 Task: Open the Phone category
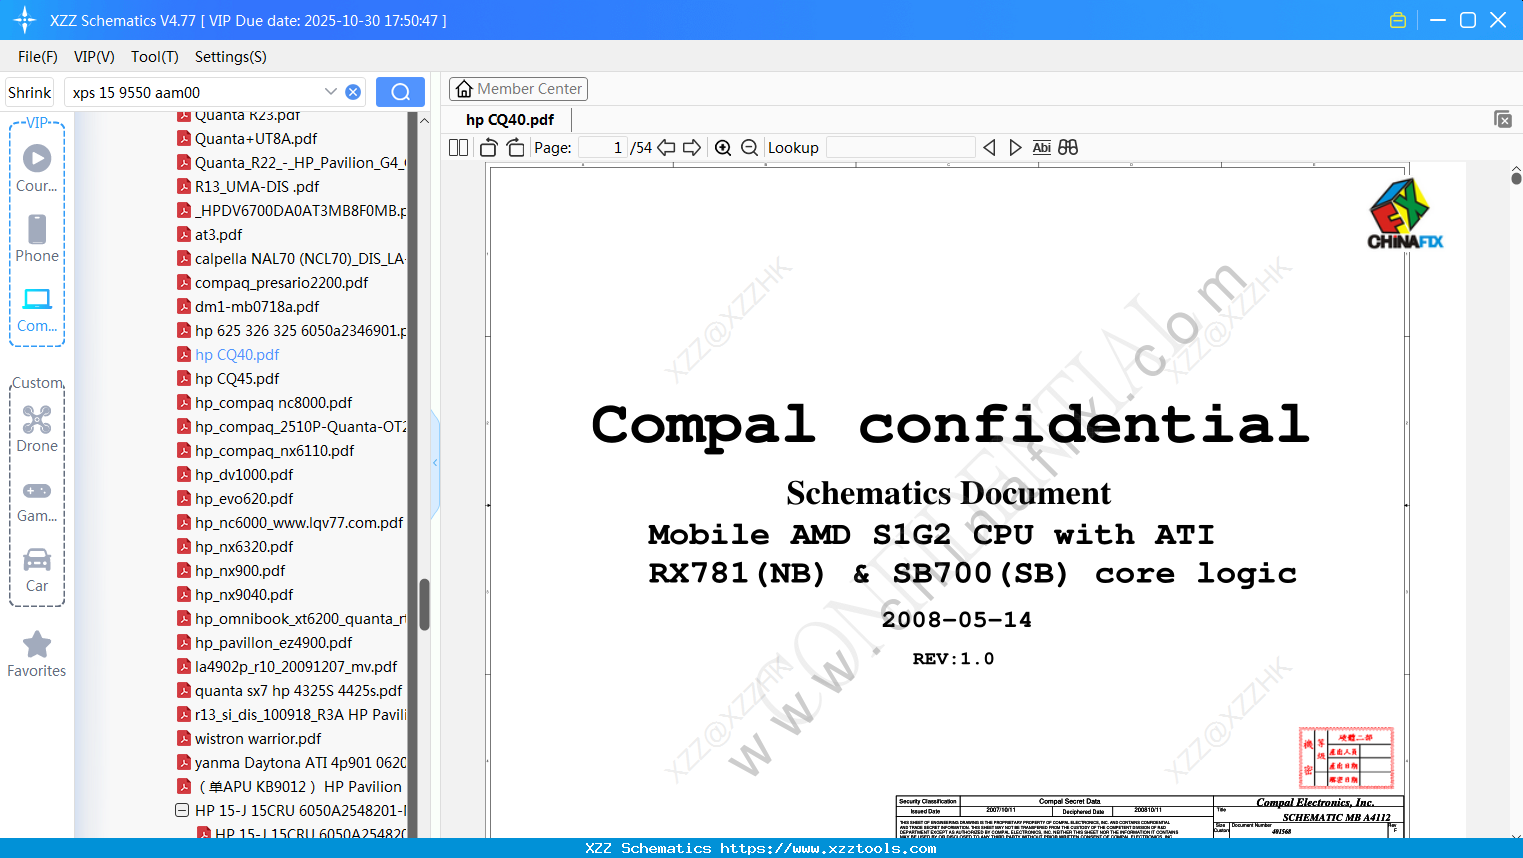point(37,239)
